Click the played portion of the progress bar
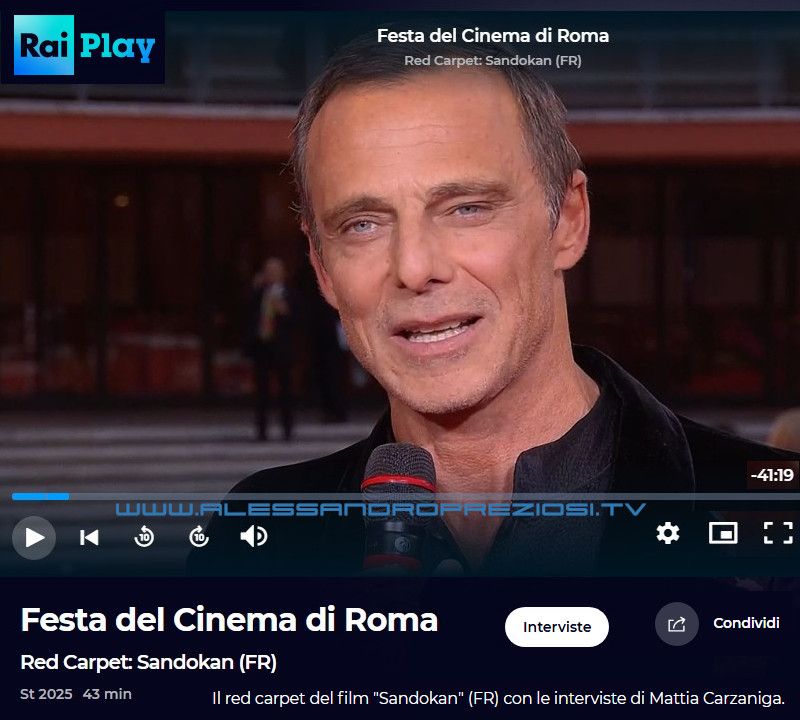This screenshot has width=800, height=720. tap(40, 496)
